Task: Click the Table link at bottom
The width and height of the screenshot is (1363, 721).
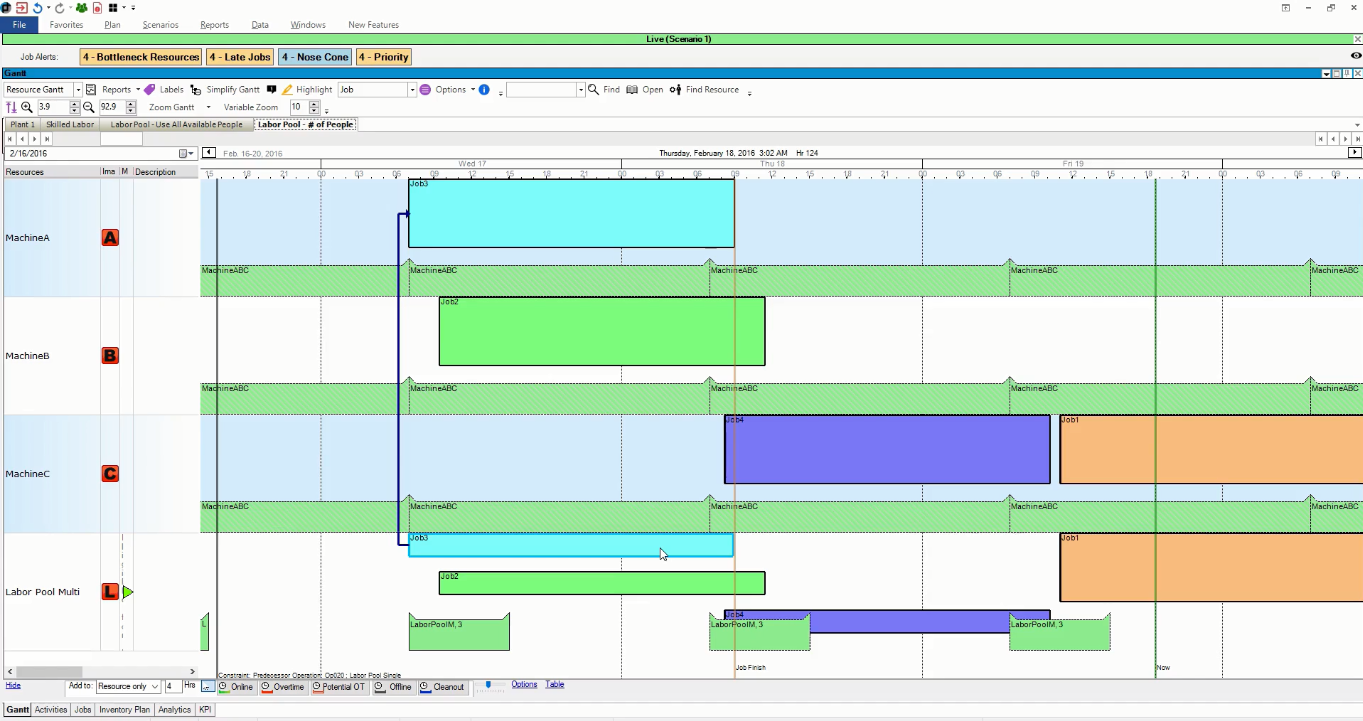Action: click(x=555, y=685)
